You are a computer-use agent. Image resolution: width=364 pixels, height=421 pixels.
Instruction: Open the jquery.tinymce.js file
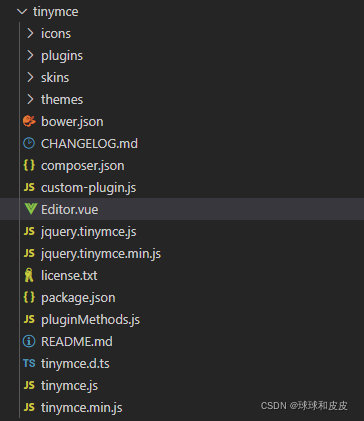(x=89, y=232)
